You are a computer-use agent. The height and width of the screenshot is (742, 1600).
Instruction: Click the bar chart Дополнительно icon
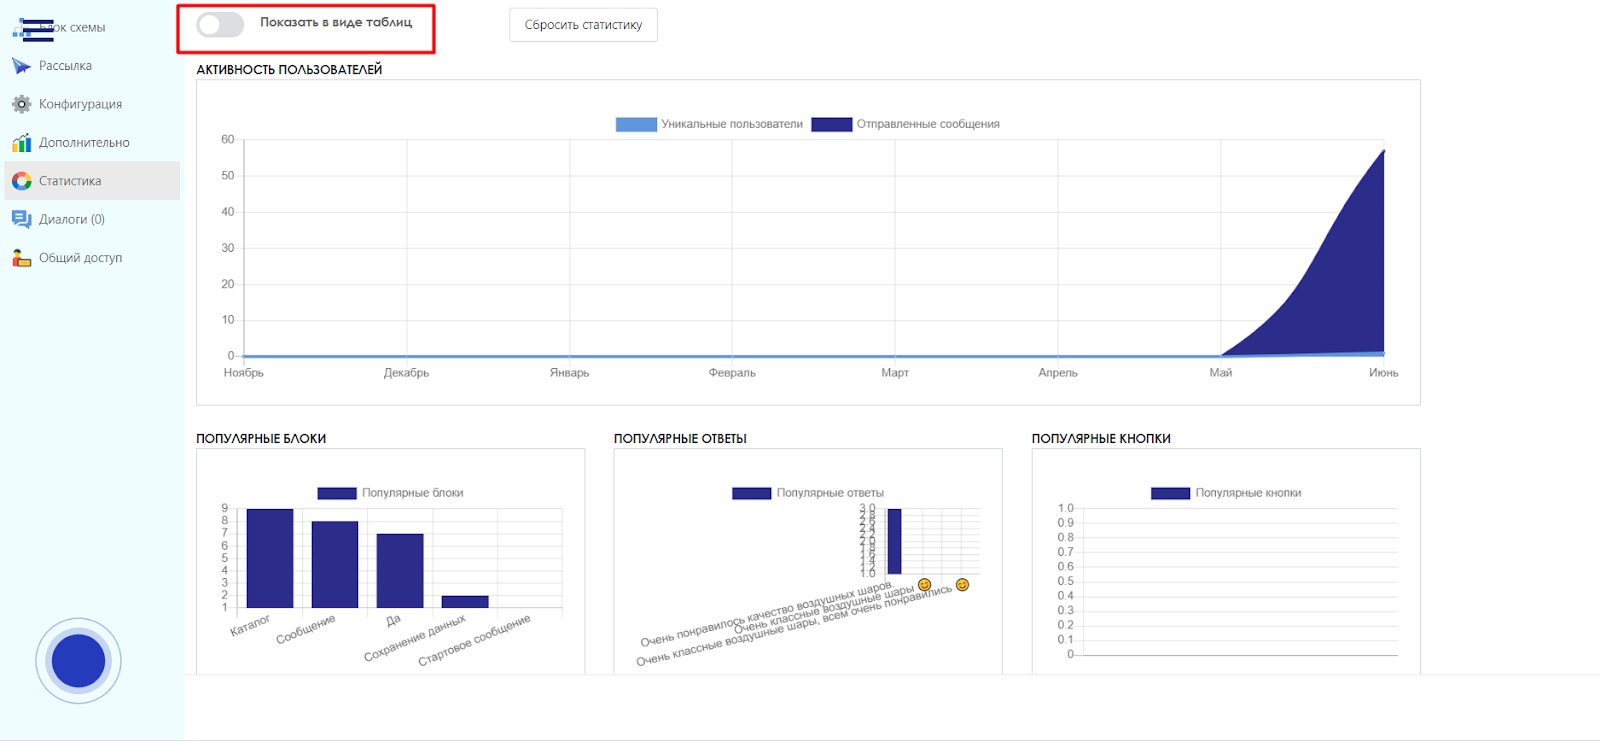coord(21,143)
